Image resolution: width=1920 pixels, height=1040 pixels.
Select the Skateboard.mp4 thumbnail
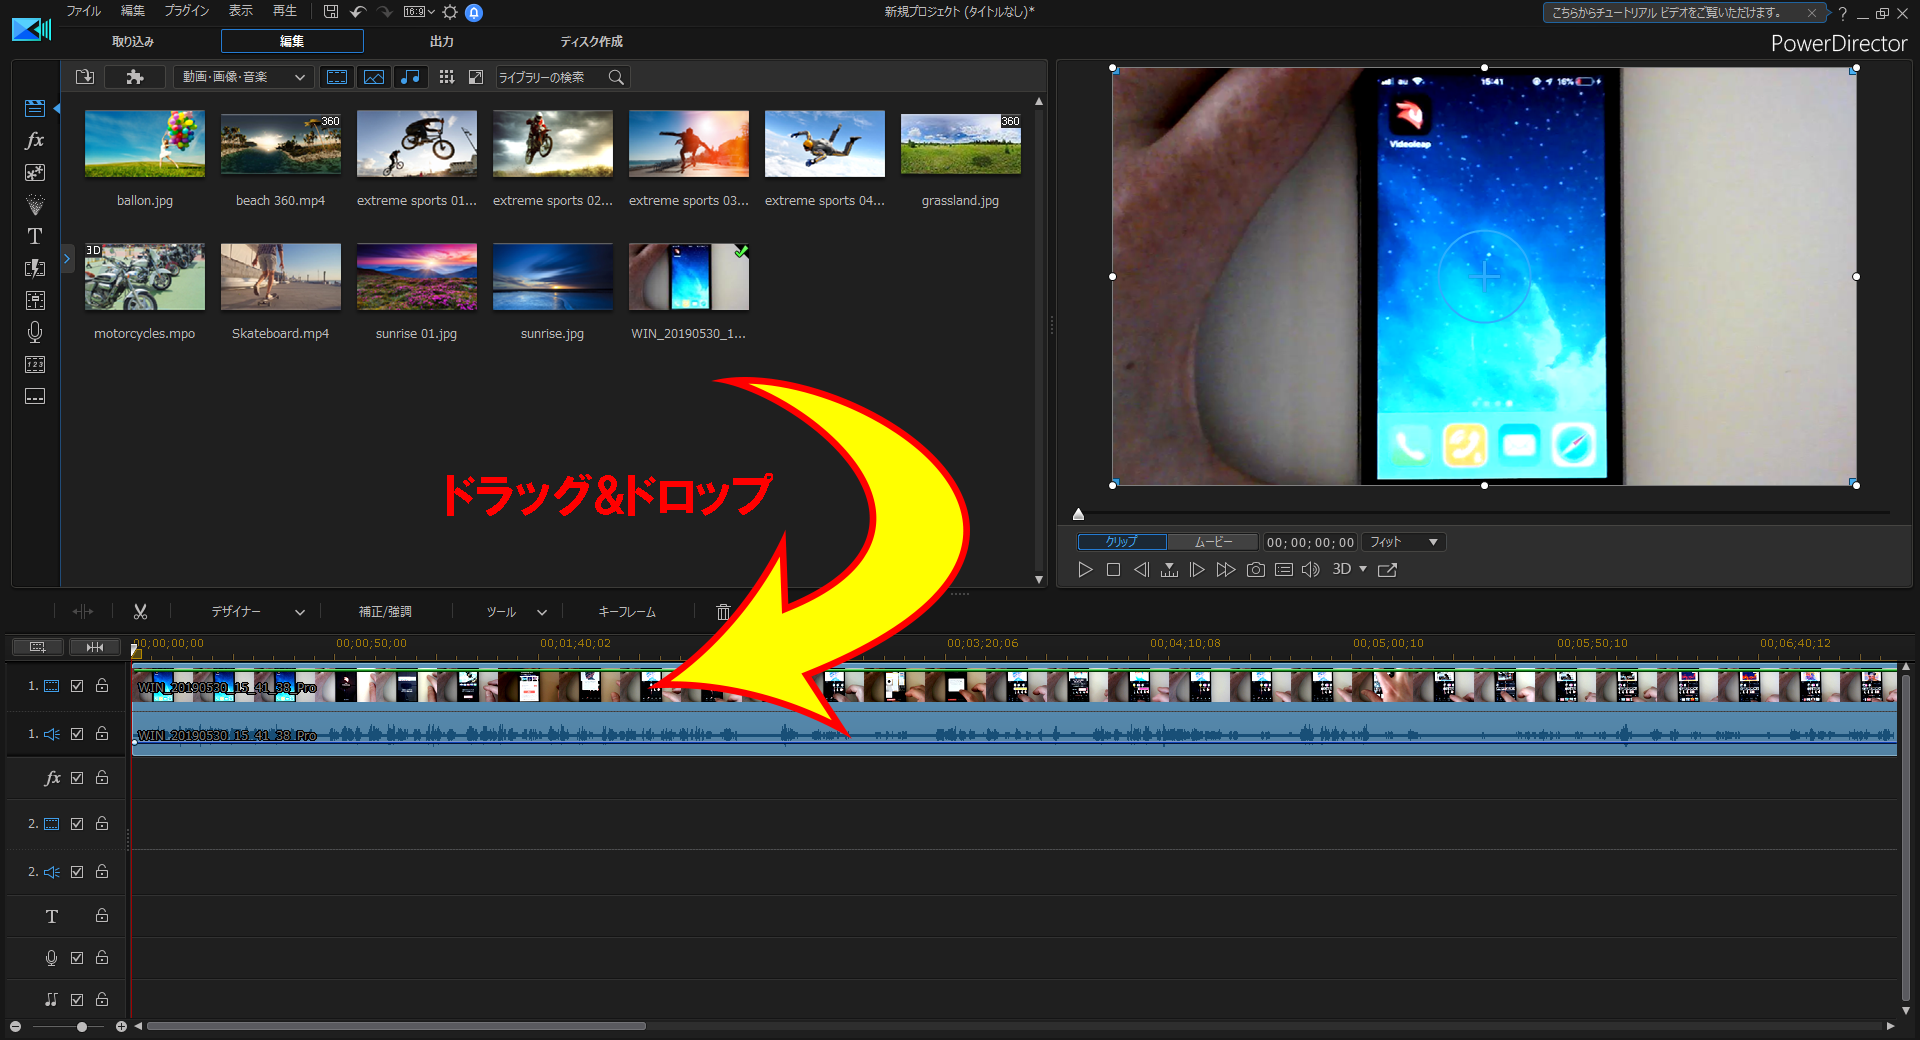point(280,277)
